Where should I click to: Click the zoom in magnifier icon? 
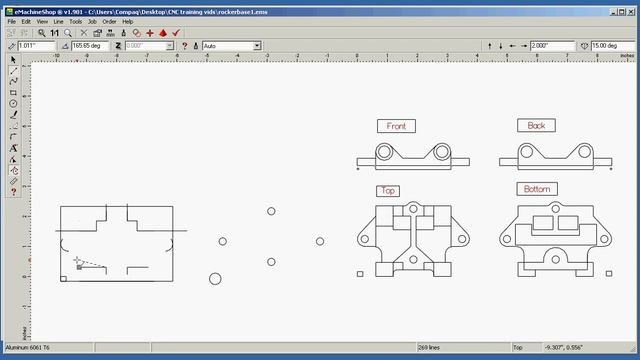tap(42, 33)
